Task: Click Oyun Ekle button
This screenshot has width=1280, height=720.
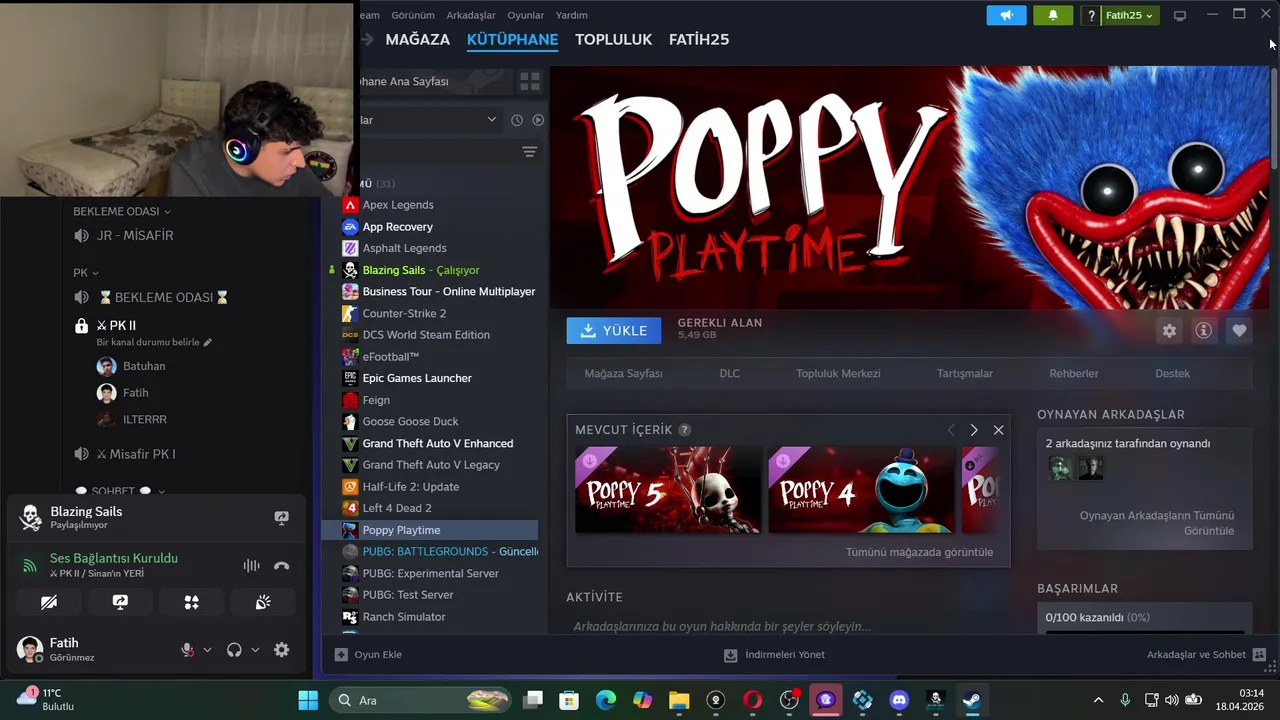Action: (368, 654)
